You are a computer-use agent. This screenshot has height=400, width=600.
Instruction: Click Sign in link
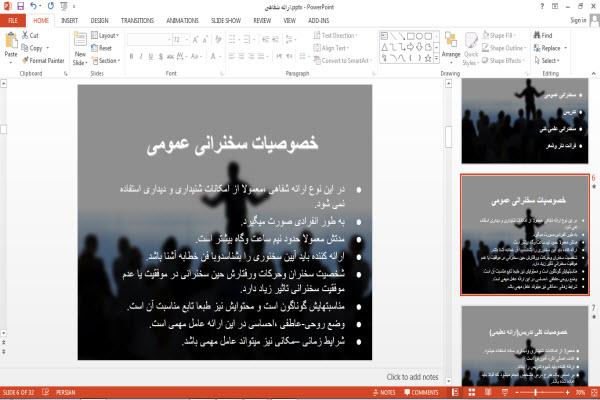click(x=578, y=20)
